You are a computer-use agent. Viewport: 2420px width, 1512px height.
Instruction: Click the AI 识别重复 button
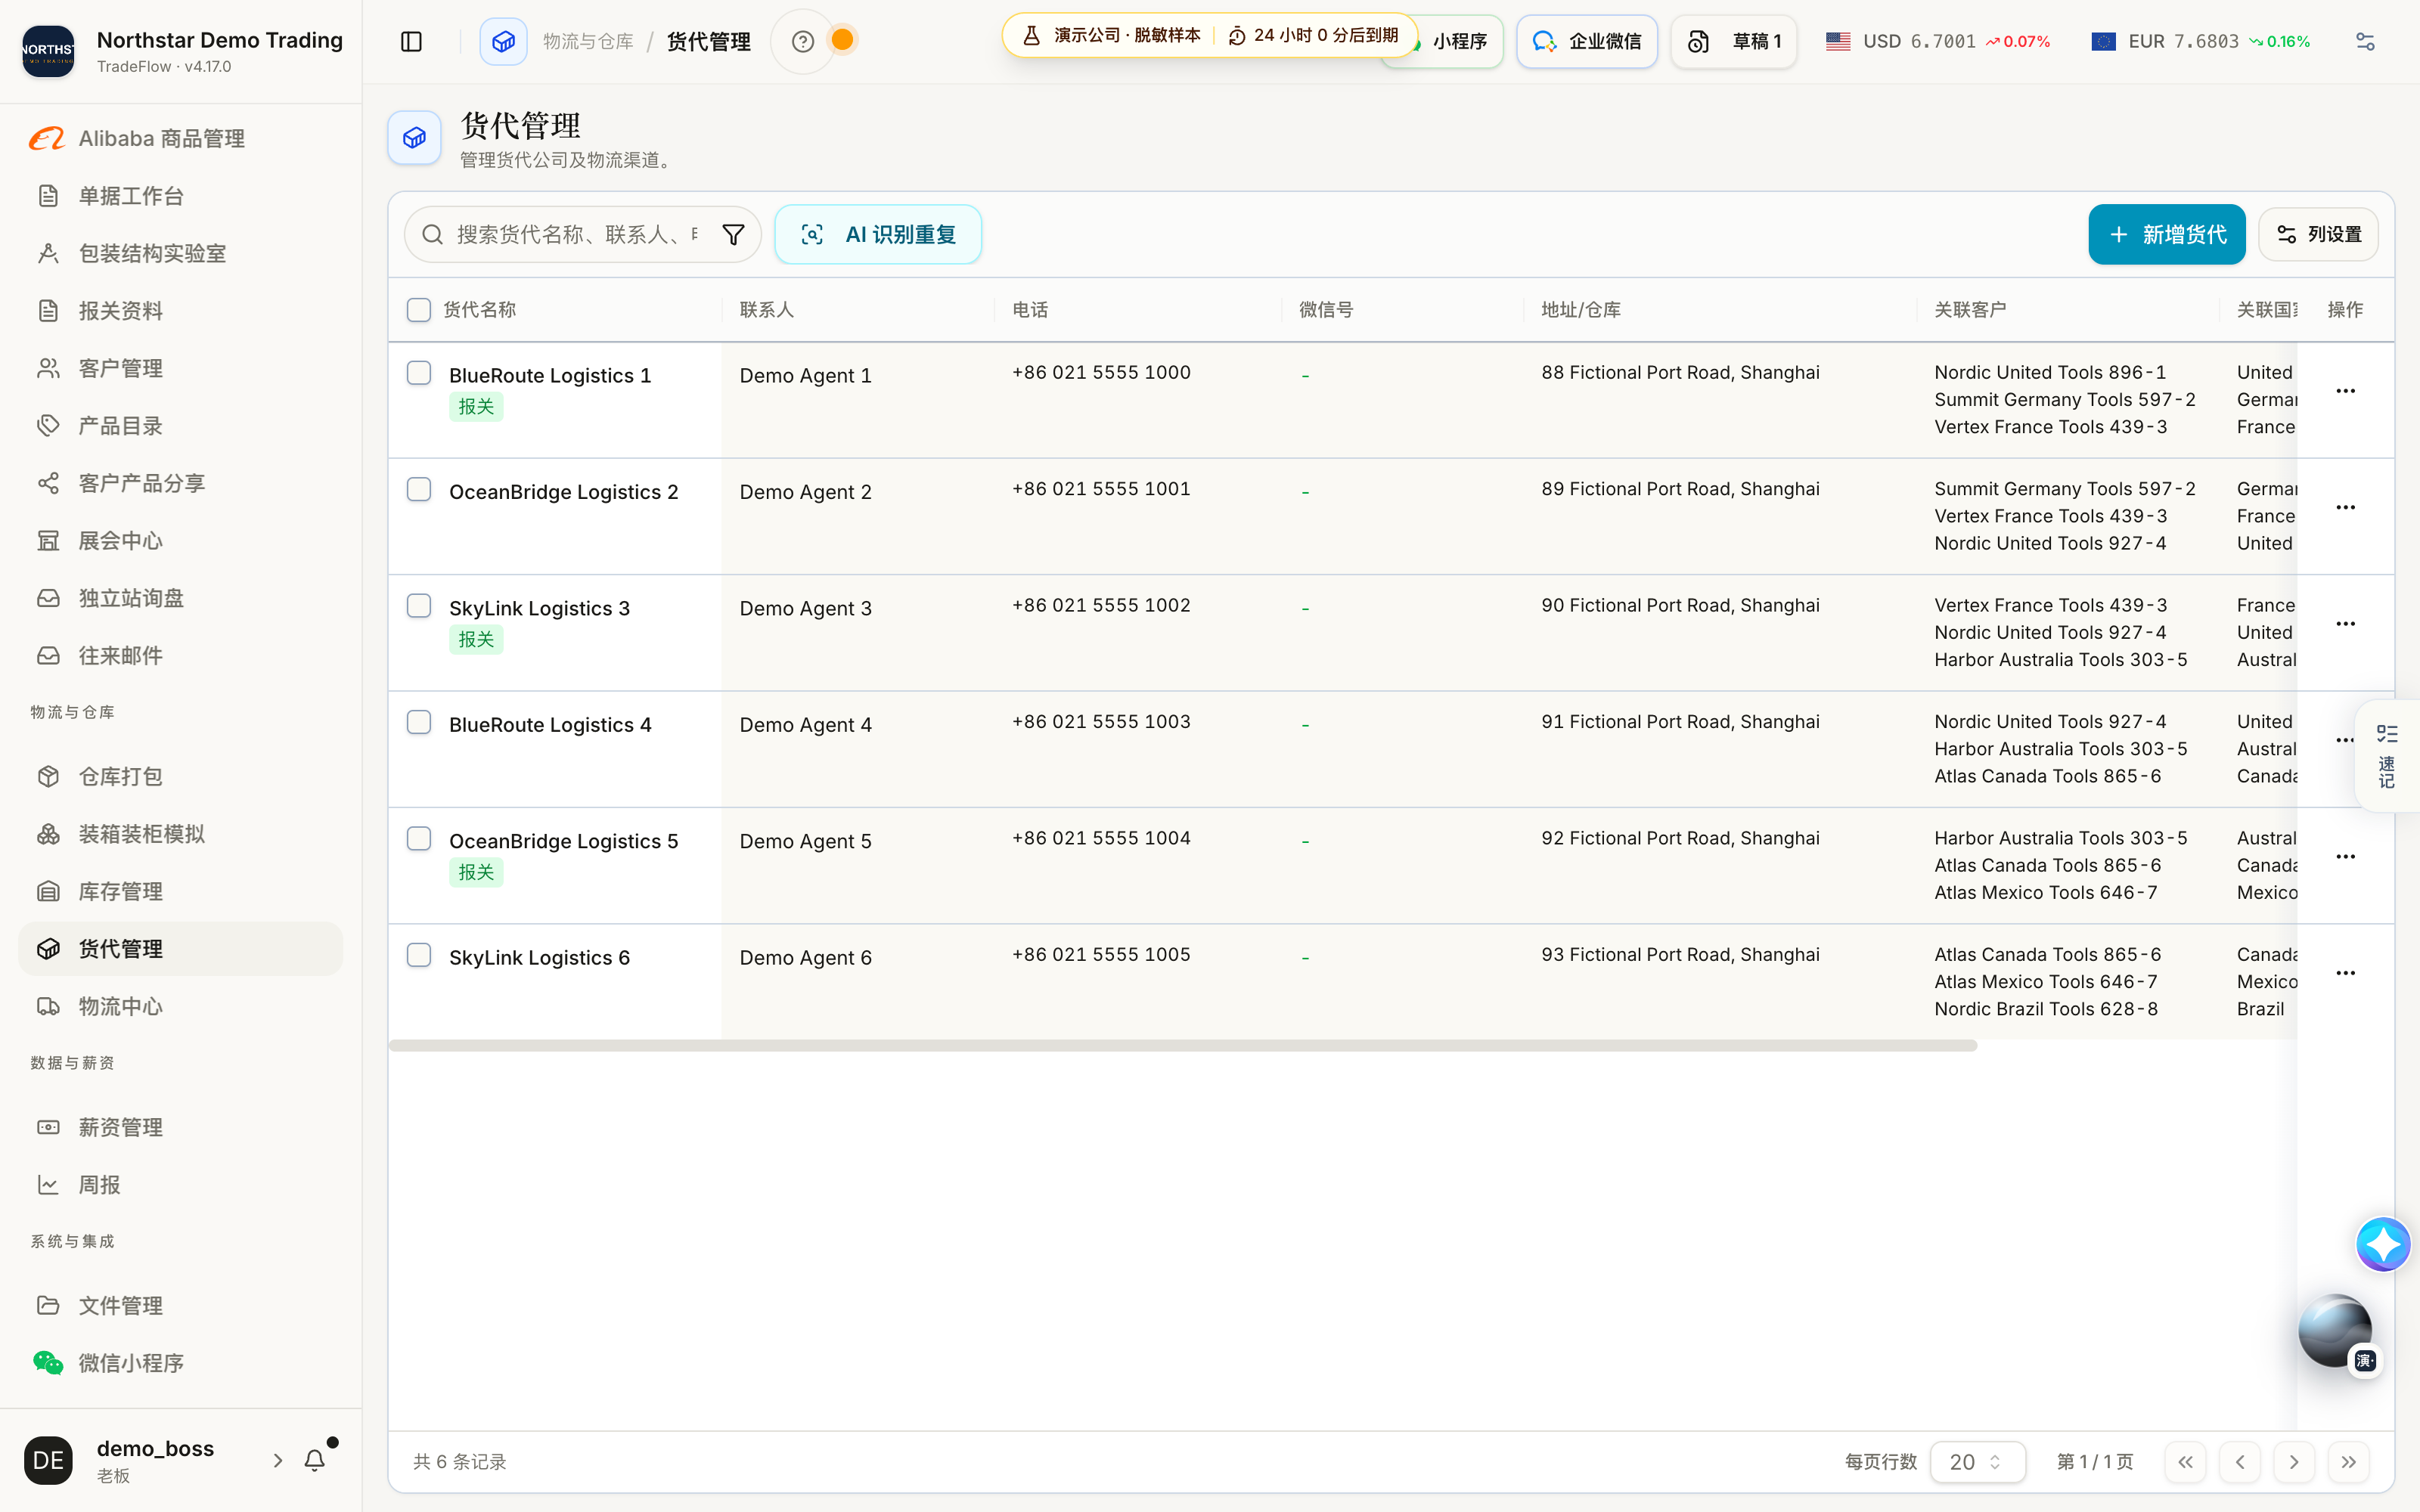[878, 234]
